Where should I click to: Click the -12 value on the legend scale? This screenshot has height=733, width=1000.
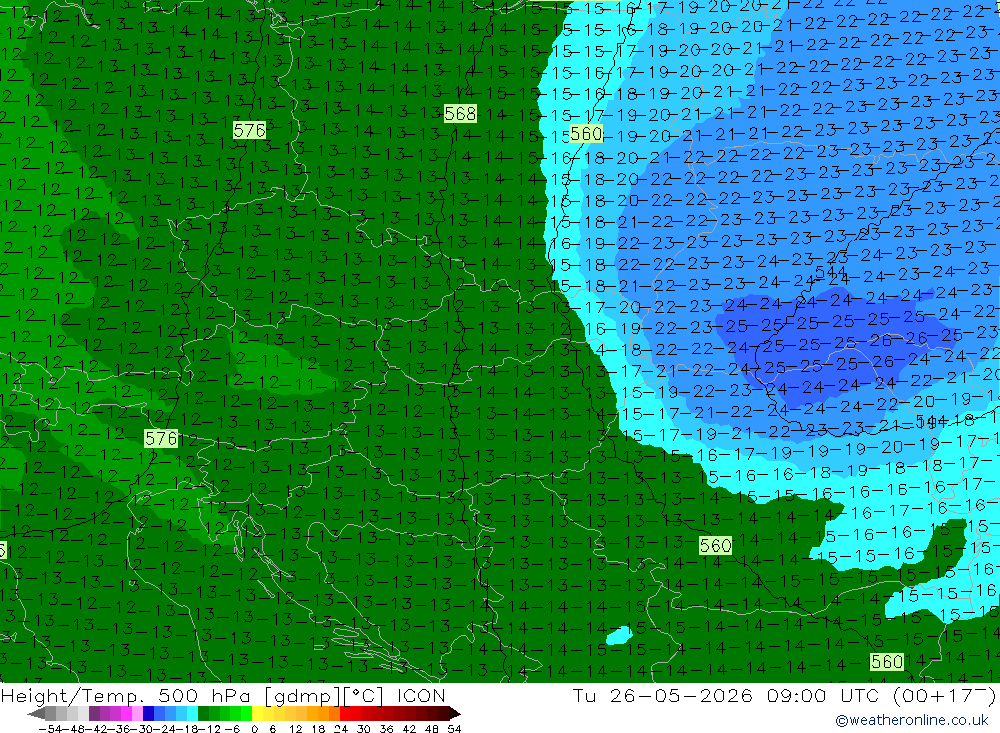210,729
